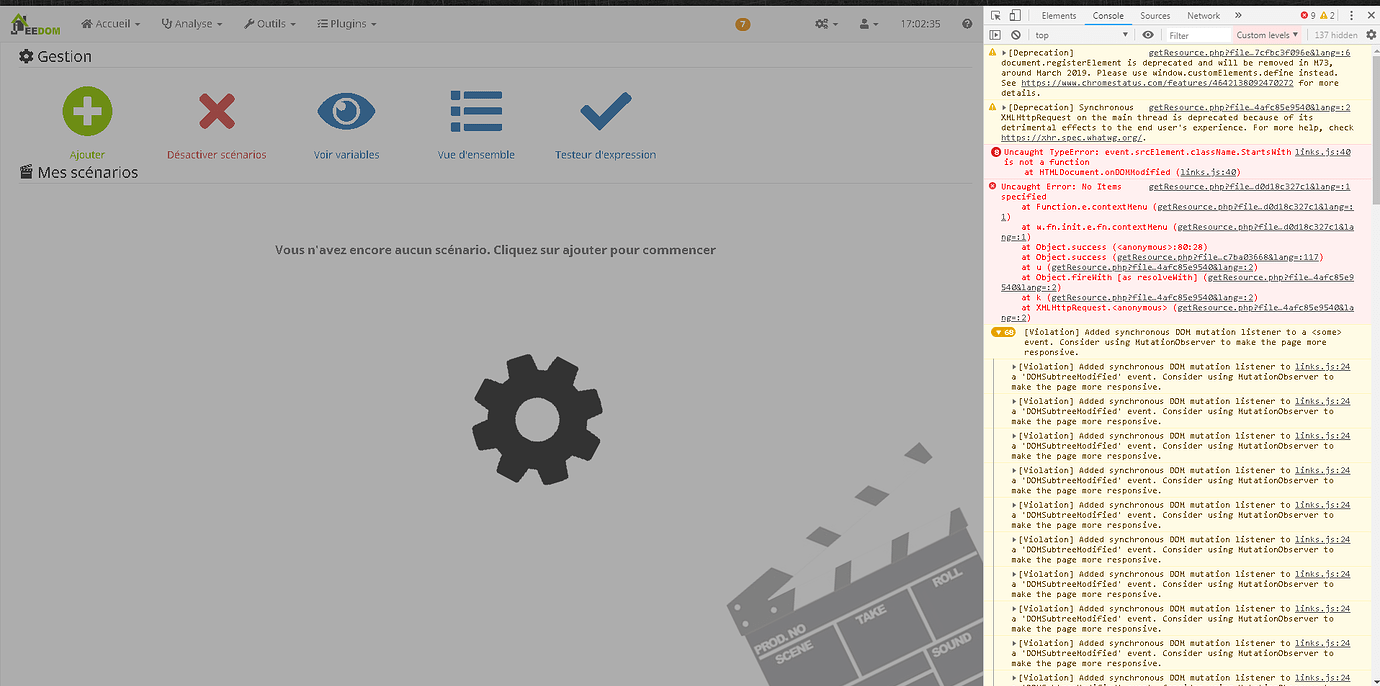Screen dimensions: 1380x686
Task: Open the Accueil dropdown menu
Action: click(110, 24)
